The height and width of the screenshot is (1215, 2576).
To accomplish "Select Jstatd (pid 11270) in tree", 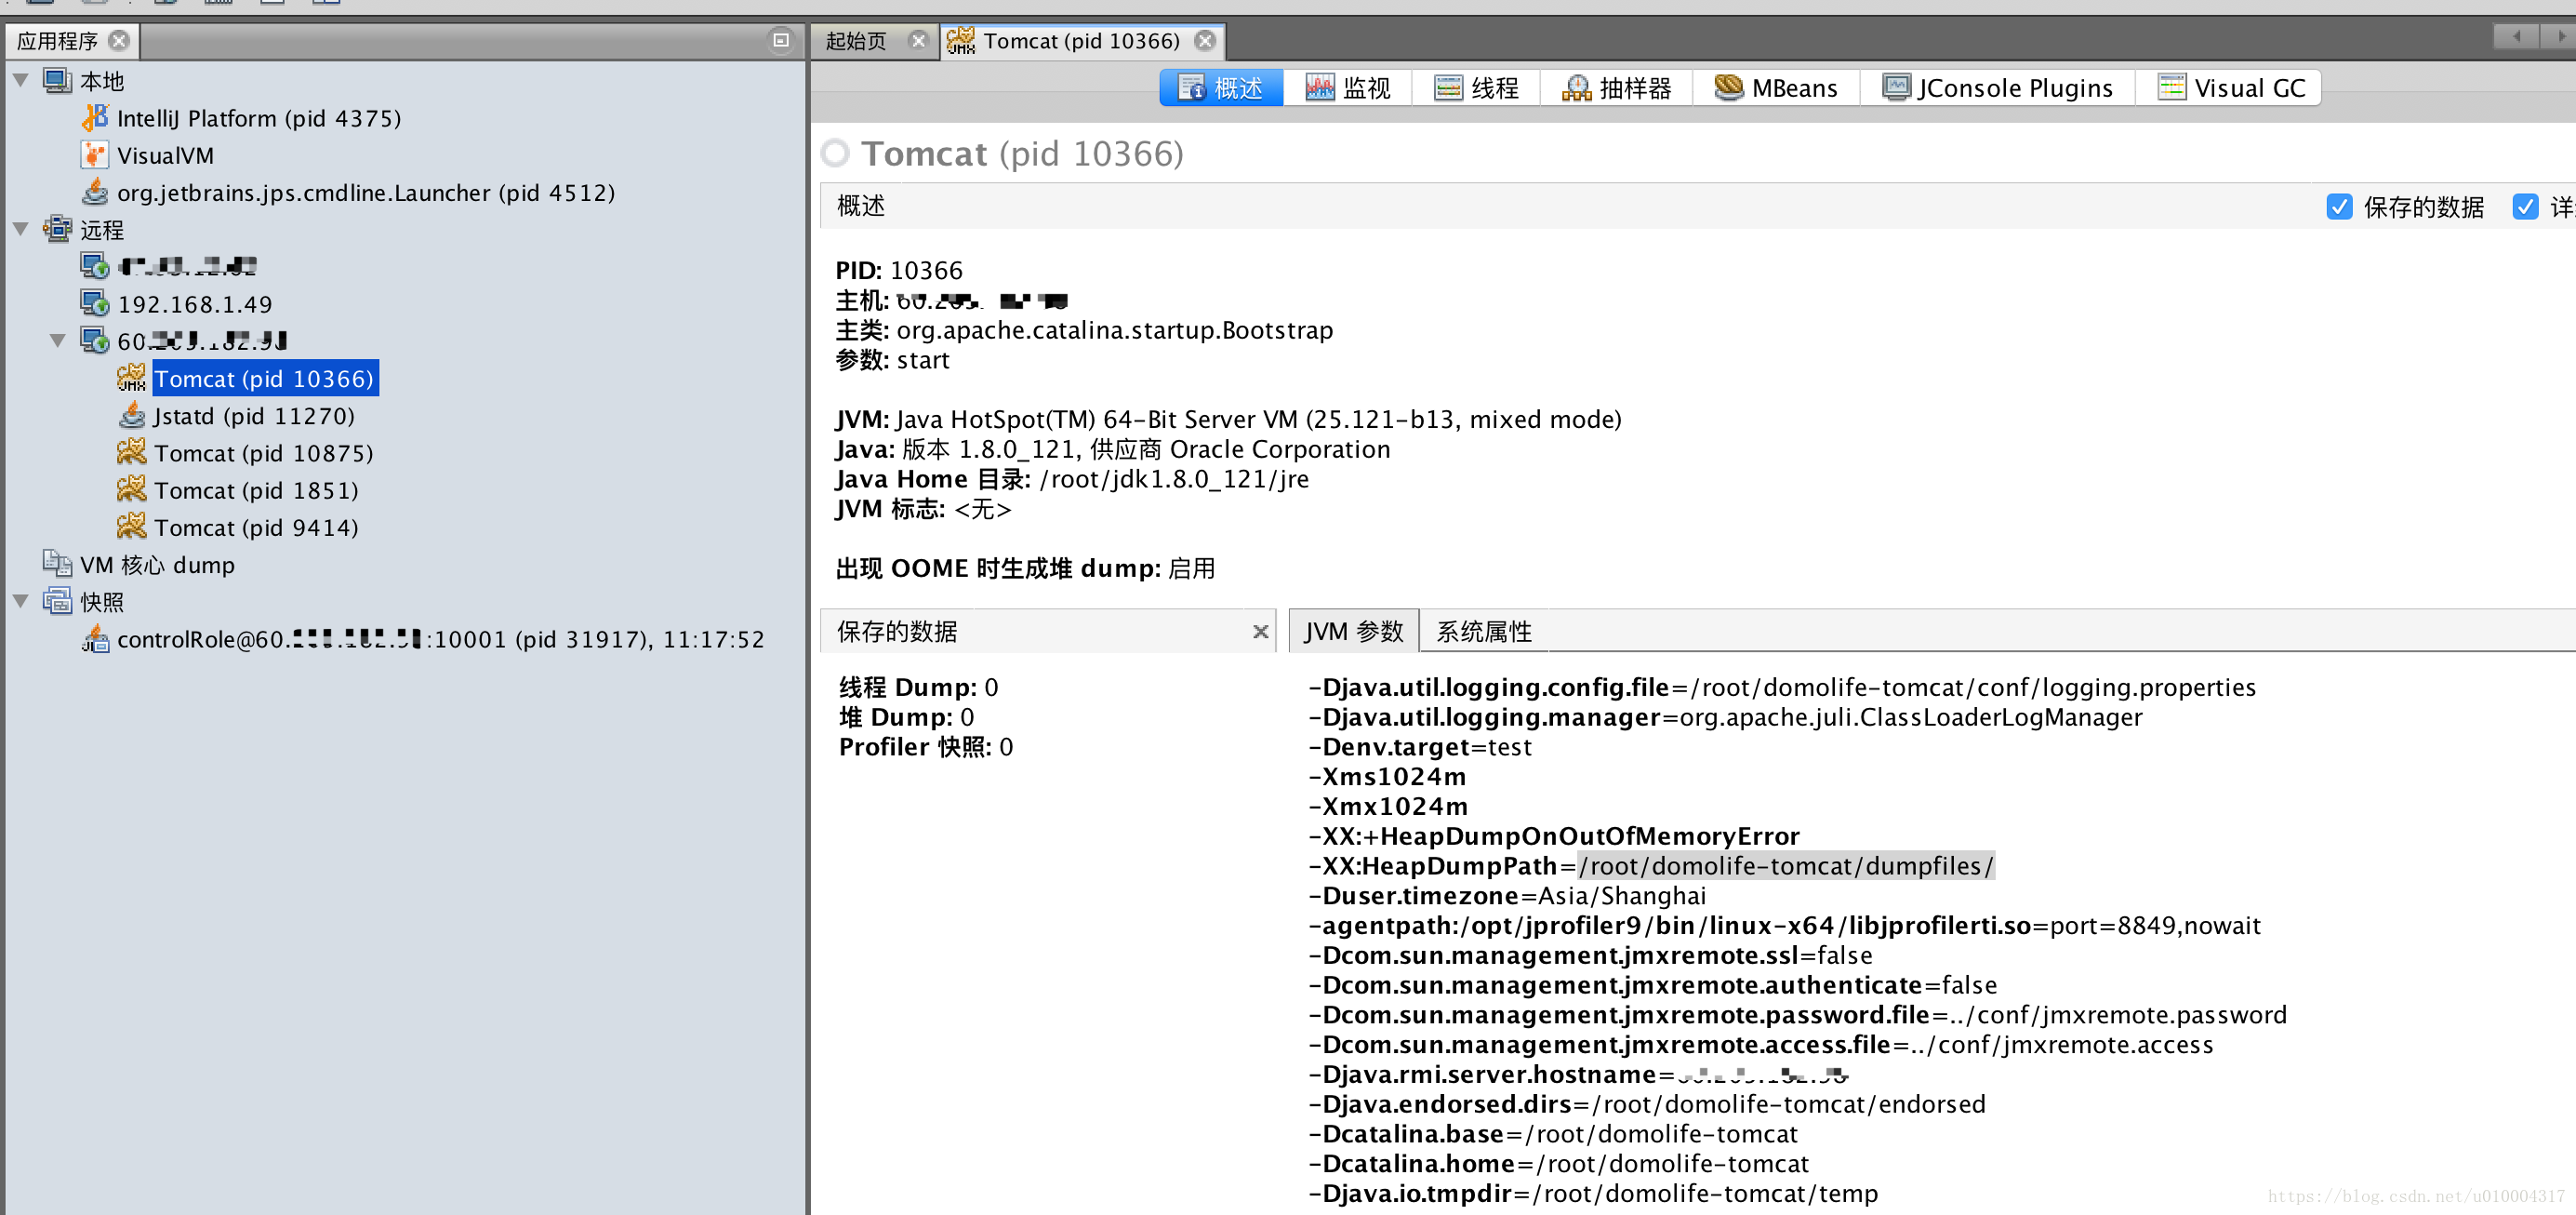I will point(254,415).
